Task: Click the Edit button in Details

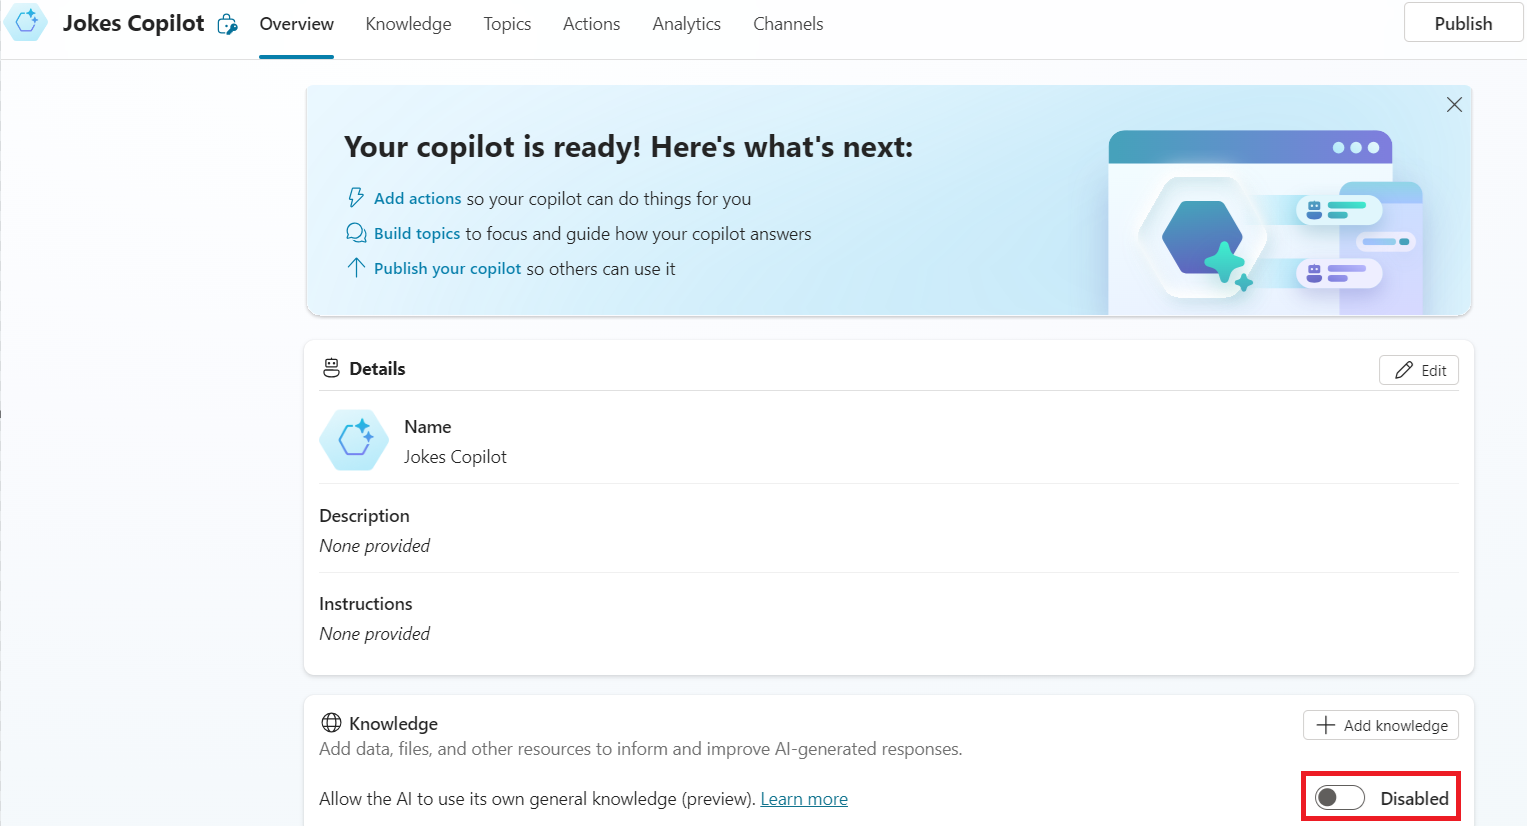Action: [1419, 370]
